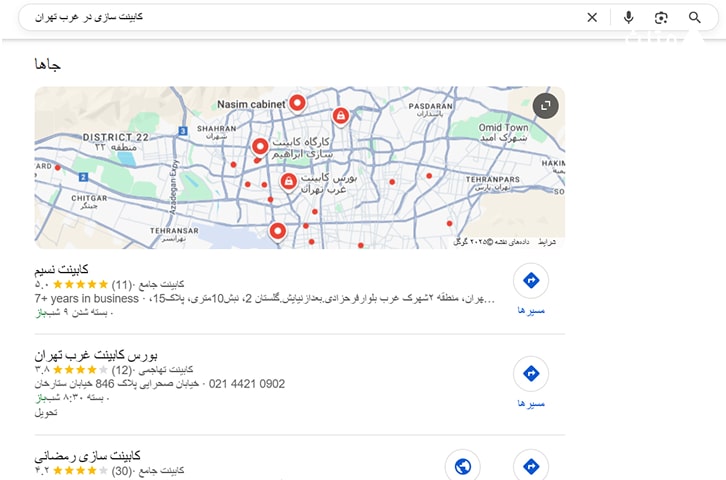Submit search using the magnifying glass icon
Image resolution: width=726 pixels, height=480 pixels.
coord(694,18)
